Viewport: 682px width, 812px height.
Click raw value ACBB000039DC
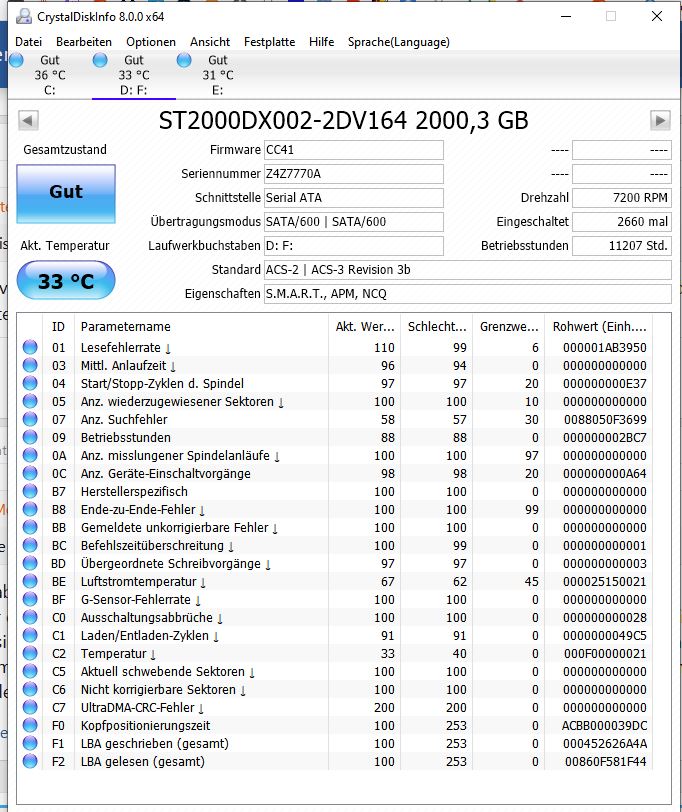click(604, 726)
